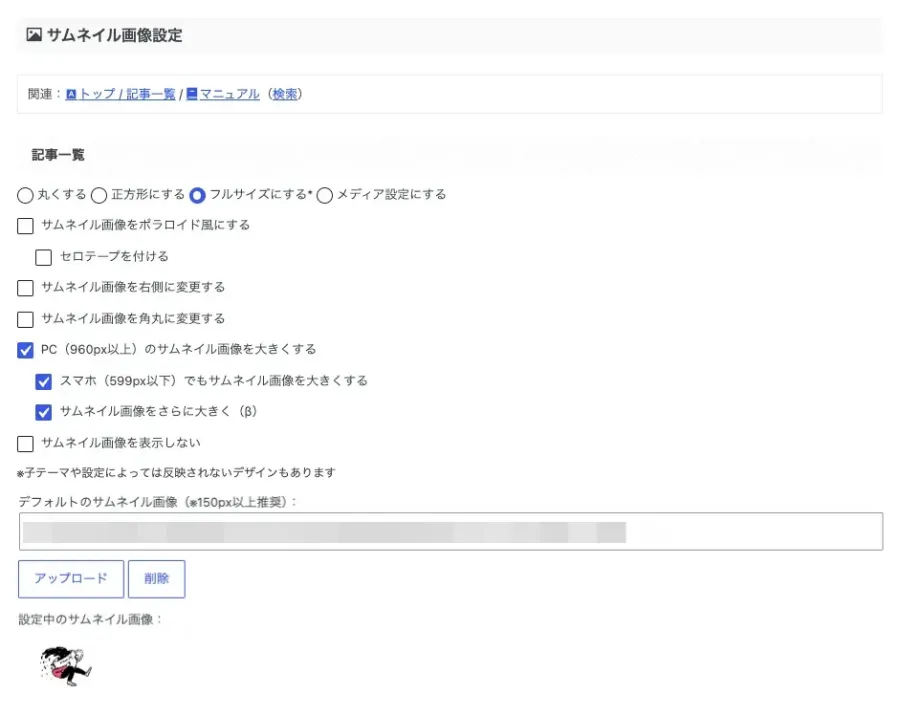The image size is (900, 710).
Task: Click the icon before トップ / 記事一覧
Action: [71, 94]
